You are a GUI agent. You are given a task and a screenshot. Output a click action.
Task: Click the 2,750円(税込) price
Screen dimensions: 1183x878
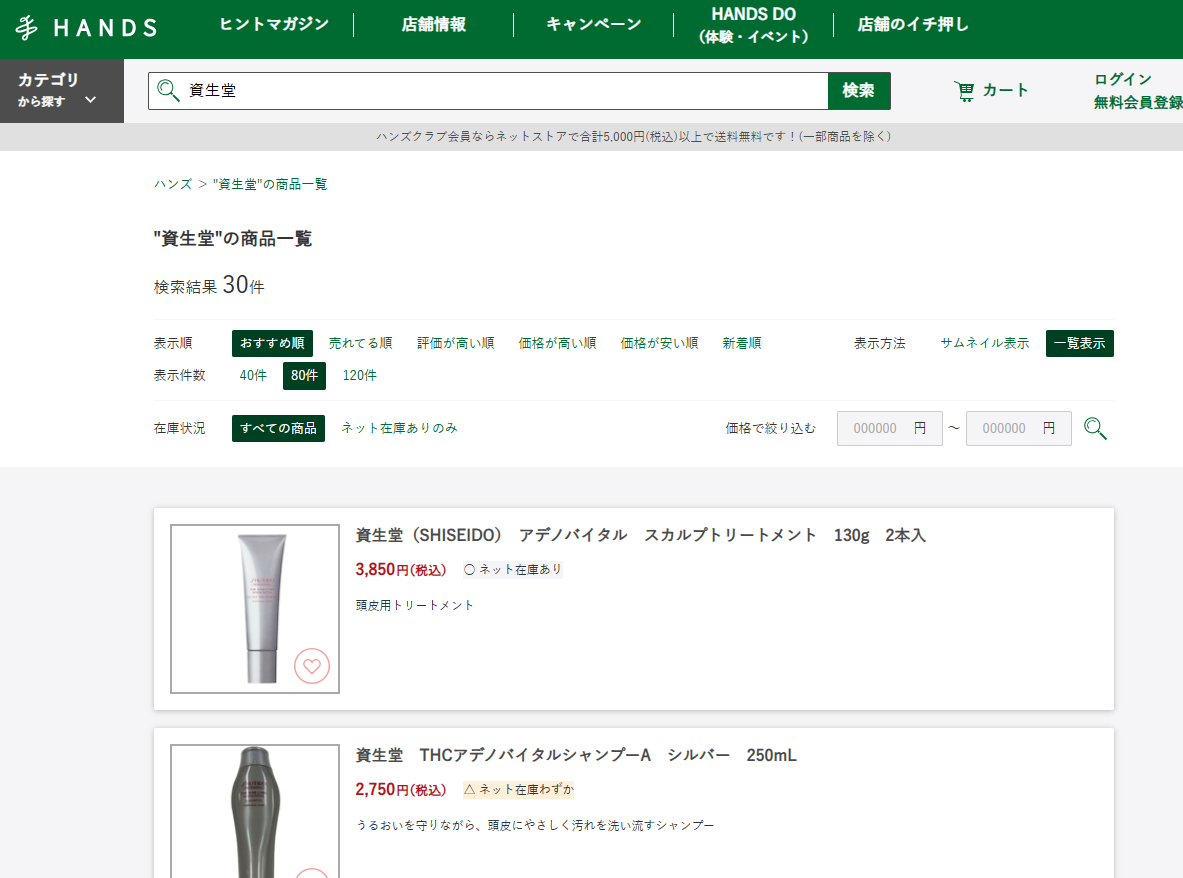(401, 790)
